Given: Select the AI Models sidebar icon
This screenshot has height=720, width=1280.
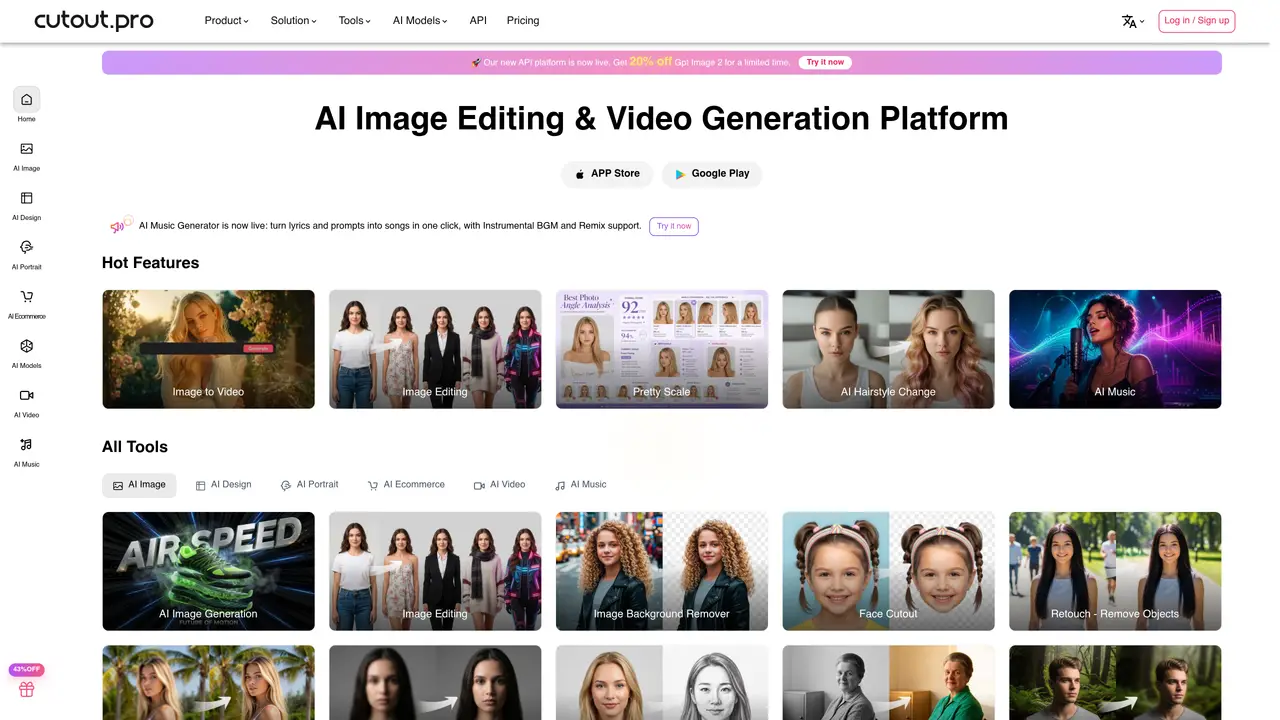Looking at the screenshot, I should pyautogui.click(x=26, y=346).
